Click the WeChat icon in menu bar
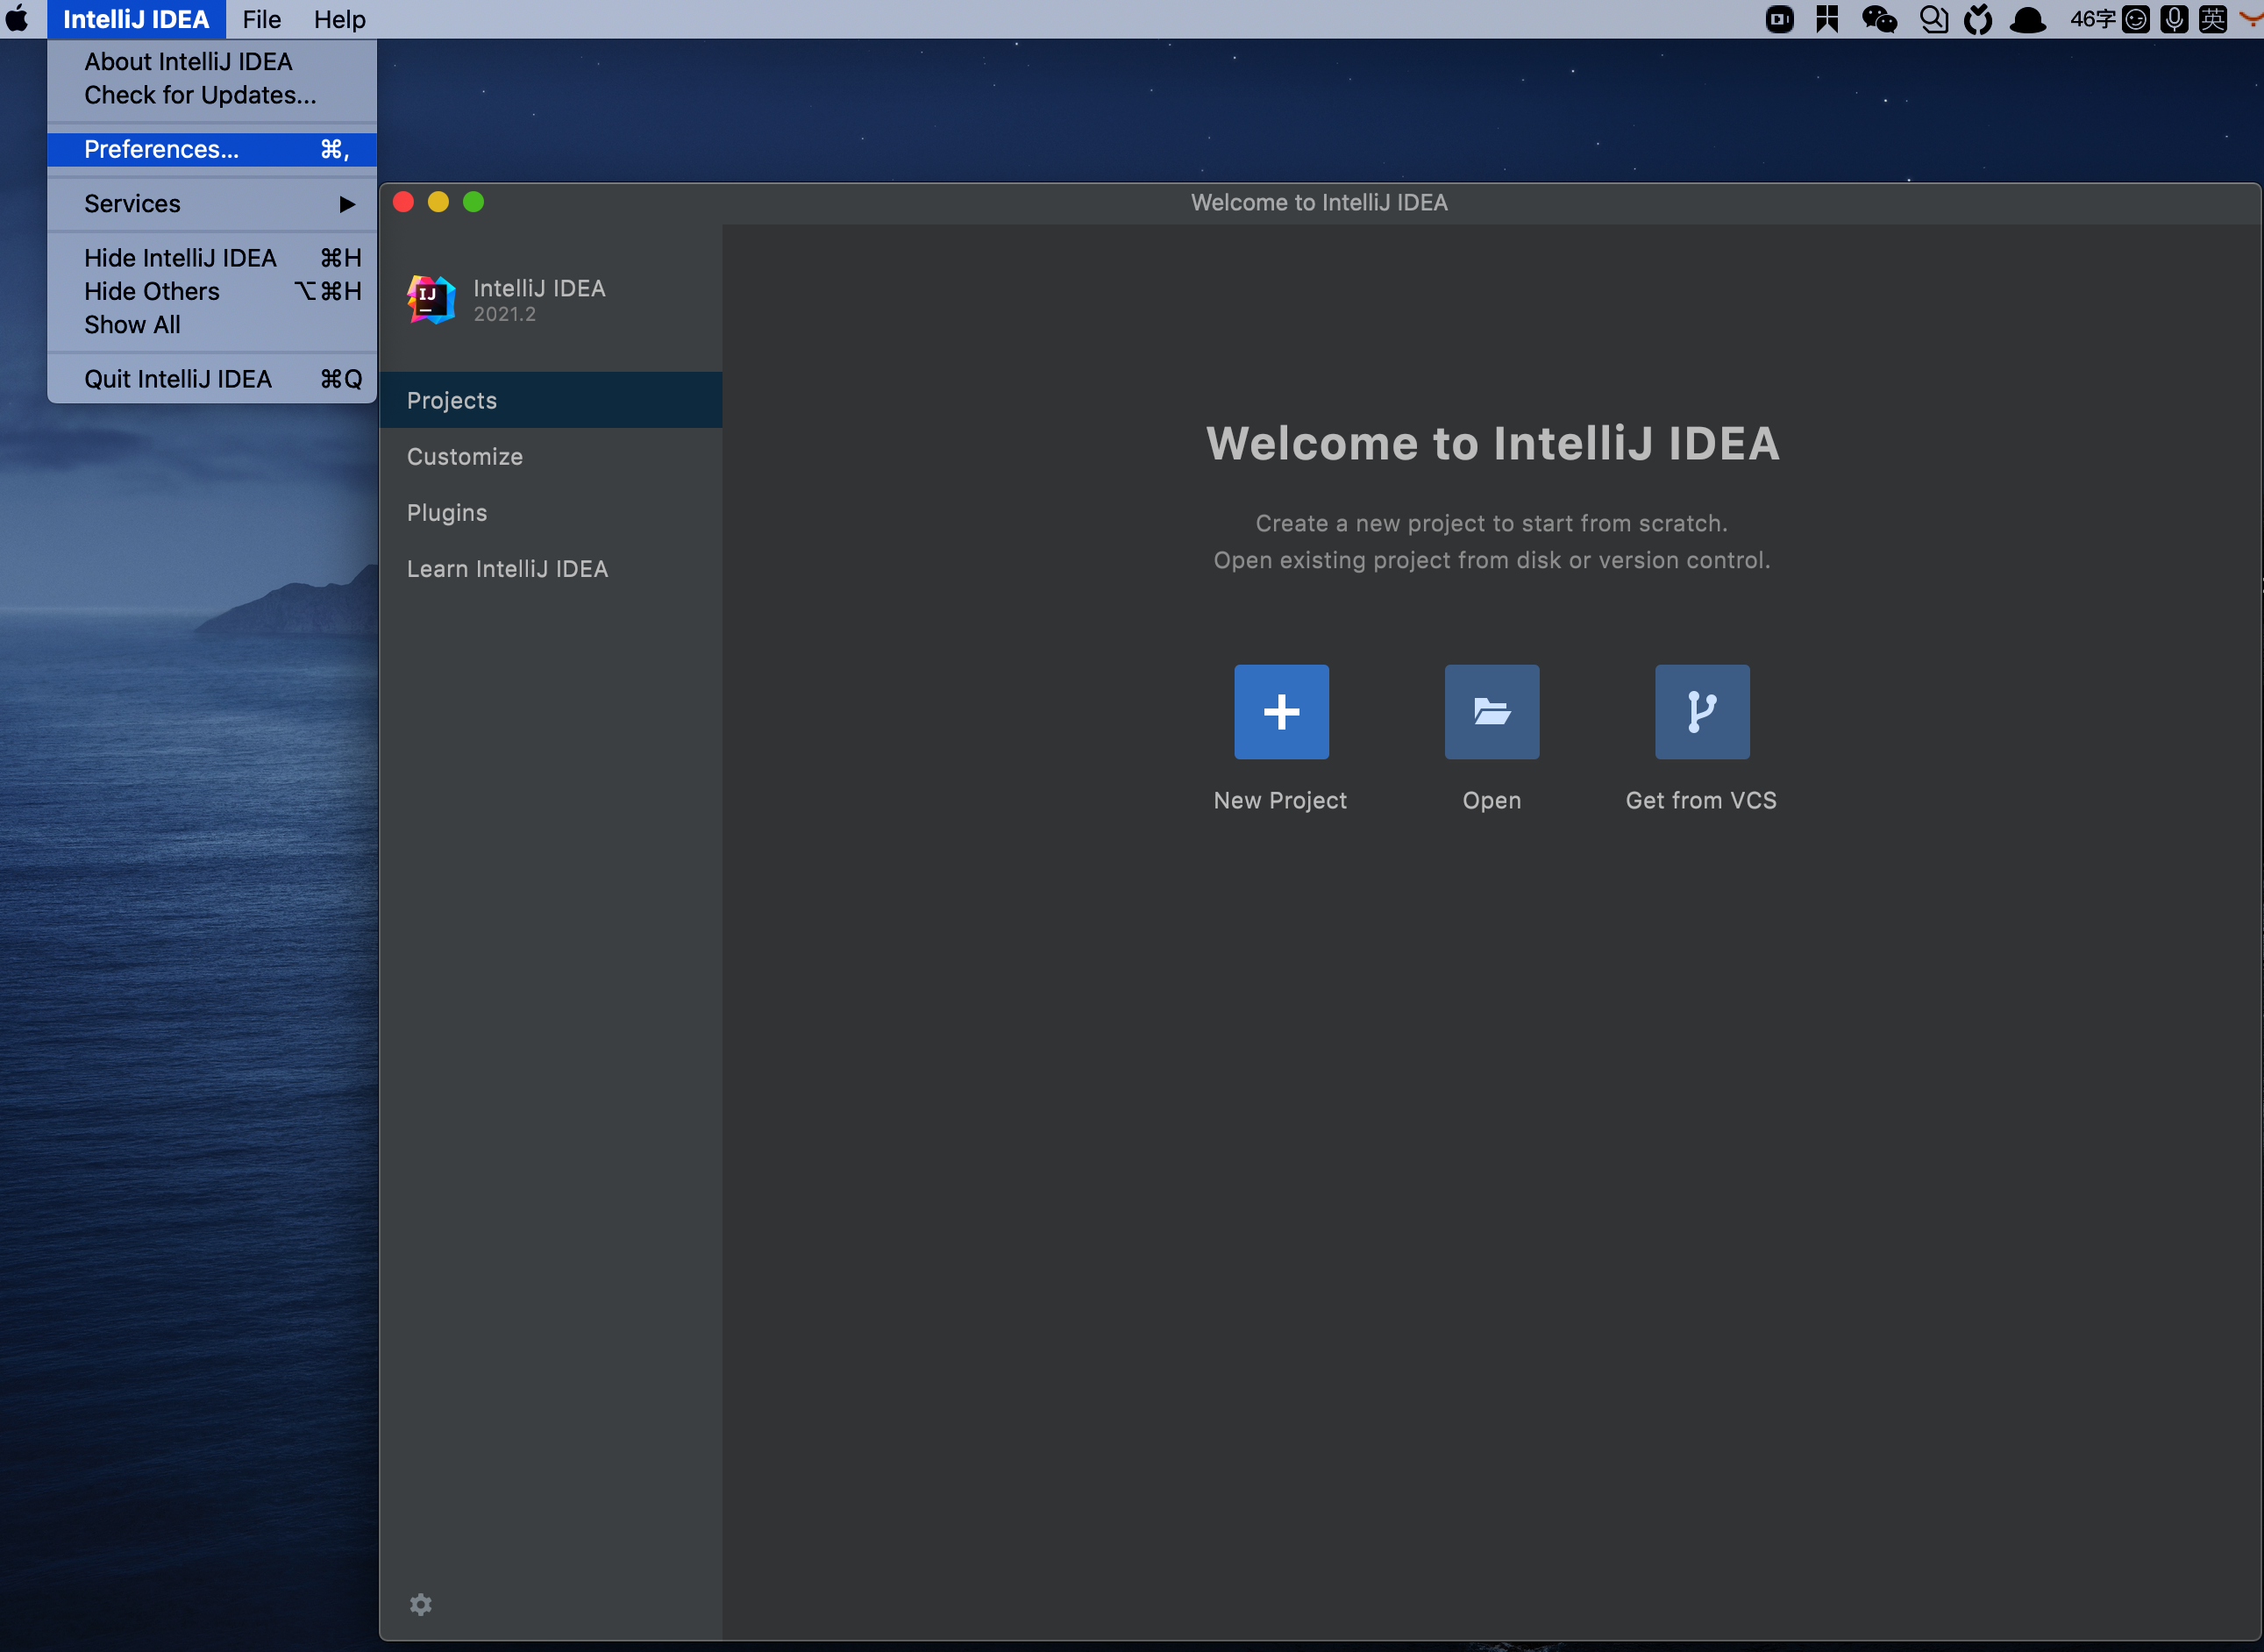 1878,19
